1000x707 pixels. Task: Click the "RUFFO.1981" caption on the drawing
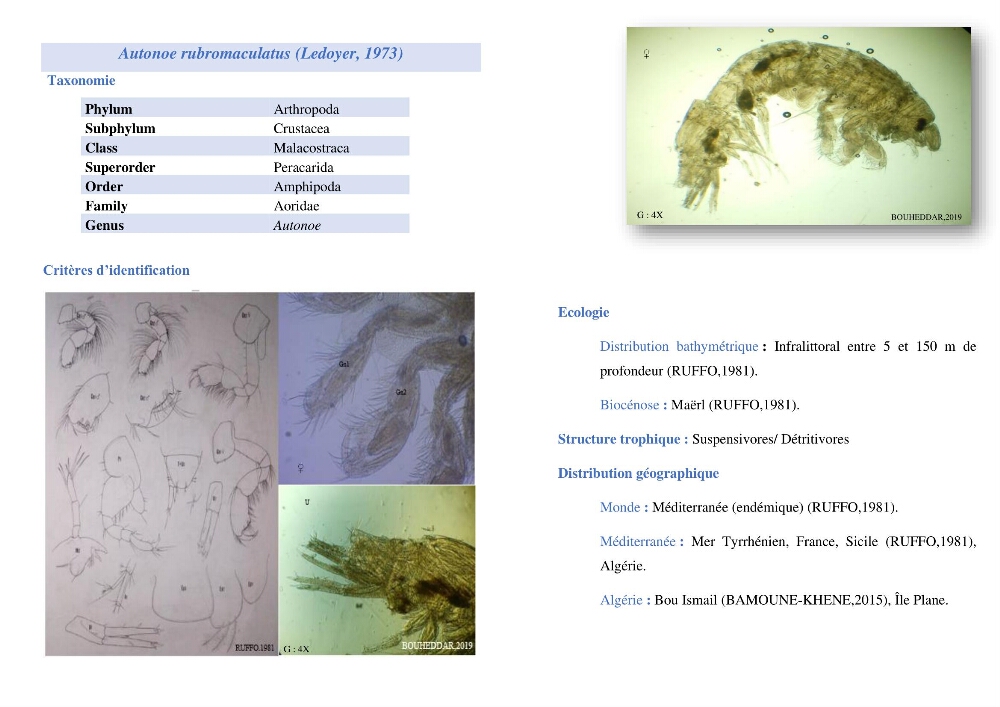(254, 648)
